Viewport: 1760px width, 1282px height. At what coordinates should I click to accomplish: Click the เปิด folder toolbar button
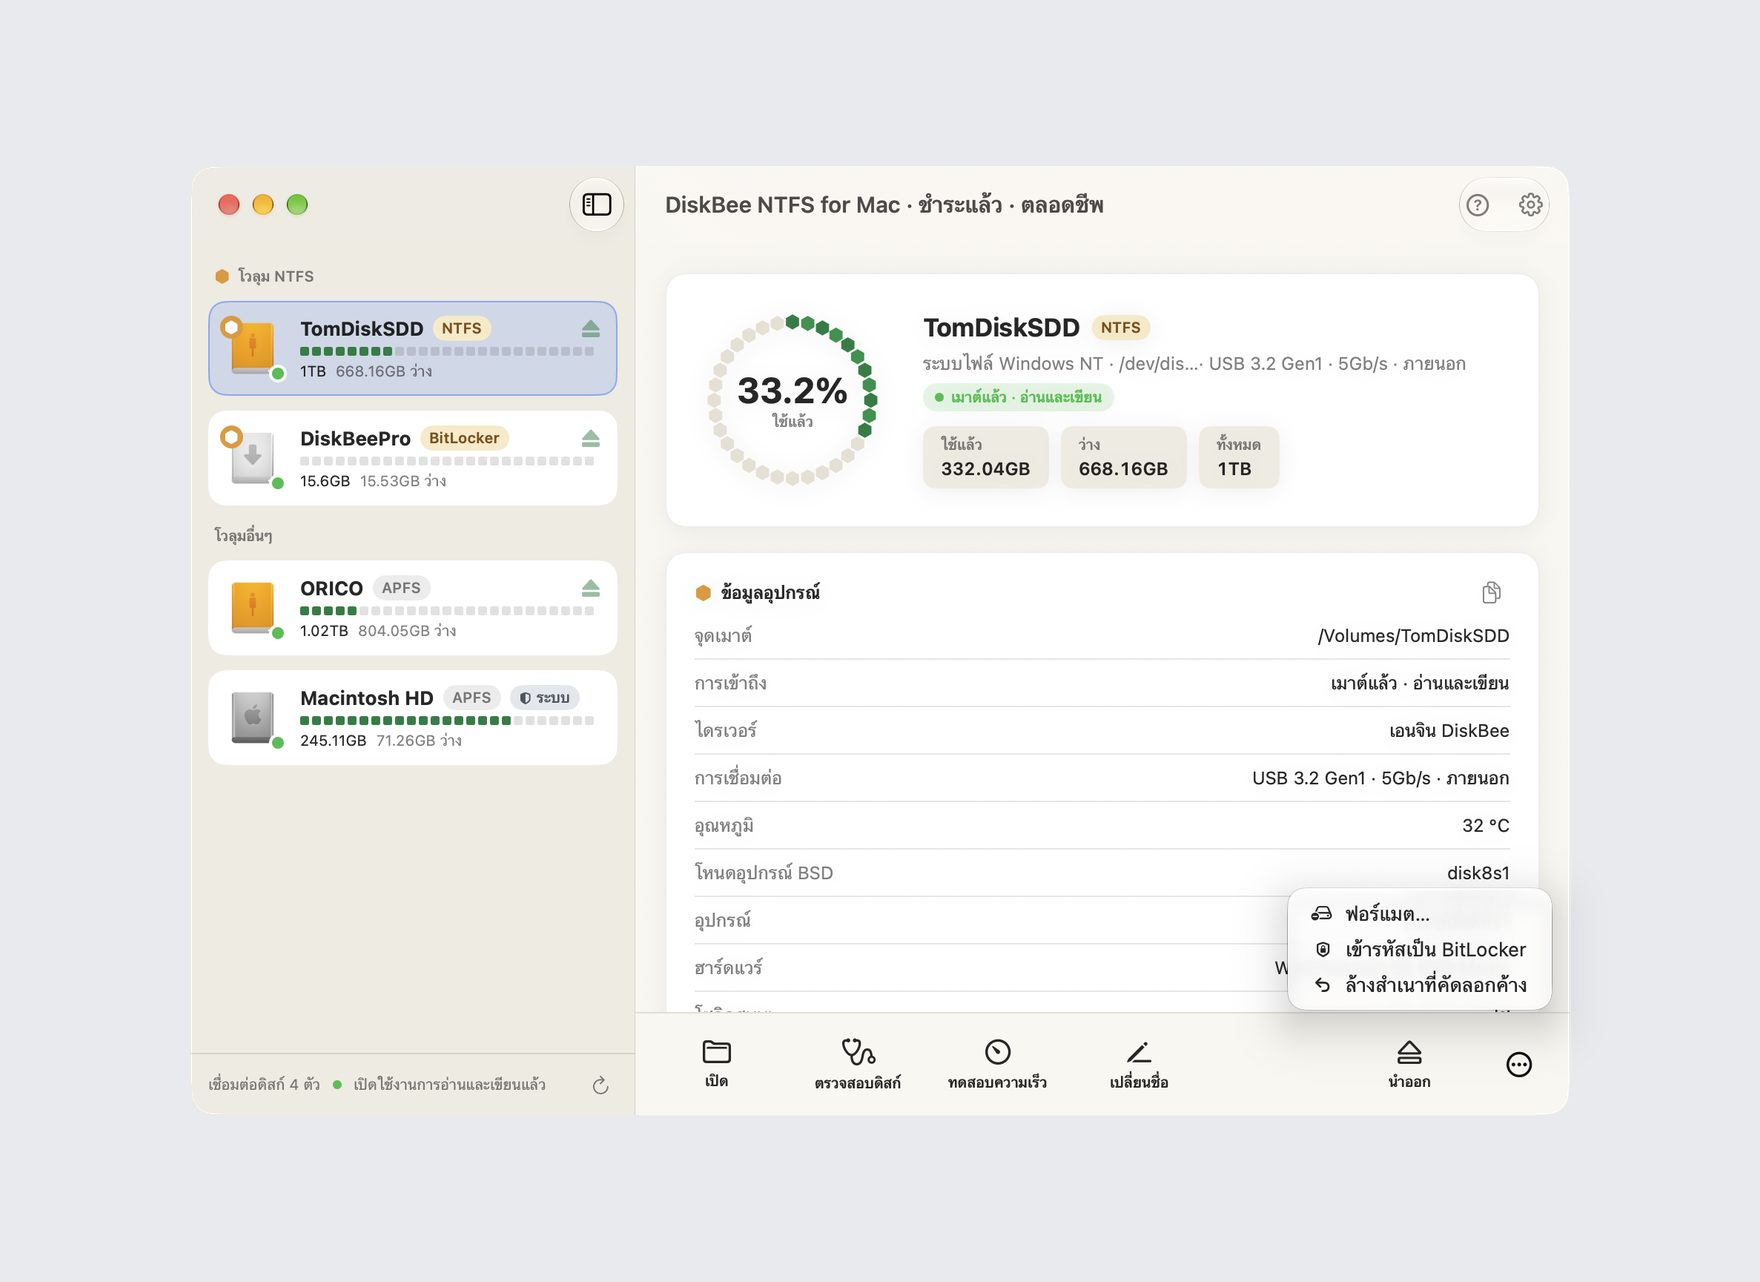pyautogui.click(x=717, y=1064)
